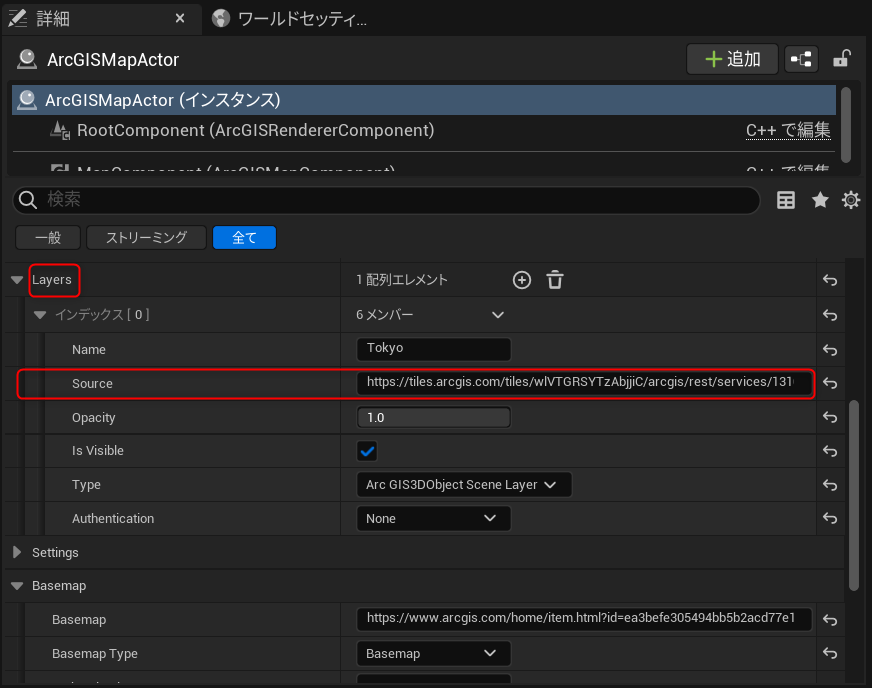Show only favorites star icon

tap(820, 200)
